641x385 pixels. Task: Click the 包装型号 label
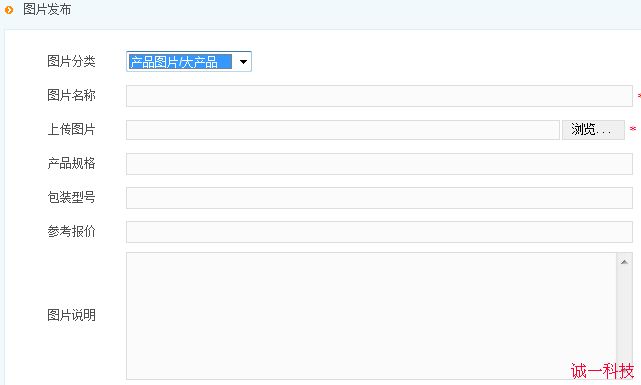[x=72, y=197]
